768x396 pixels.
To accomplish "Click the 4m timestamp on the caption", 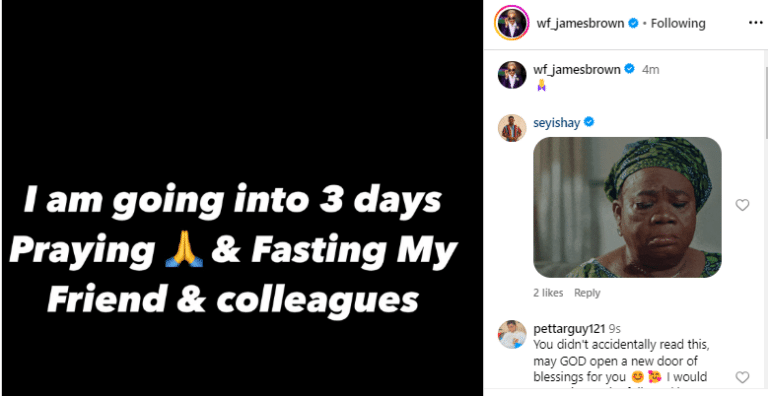I will pyautogui.click(x=650, y=70).
